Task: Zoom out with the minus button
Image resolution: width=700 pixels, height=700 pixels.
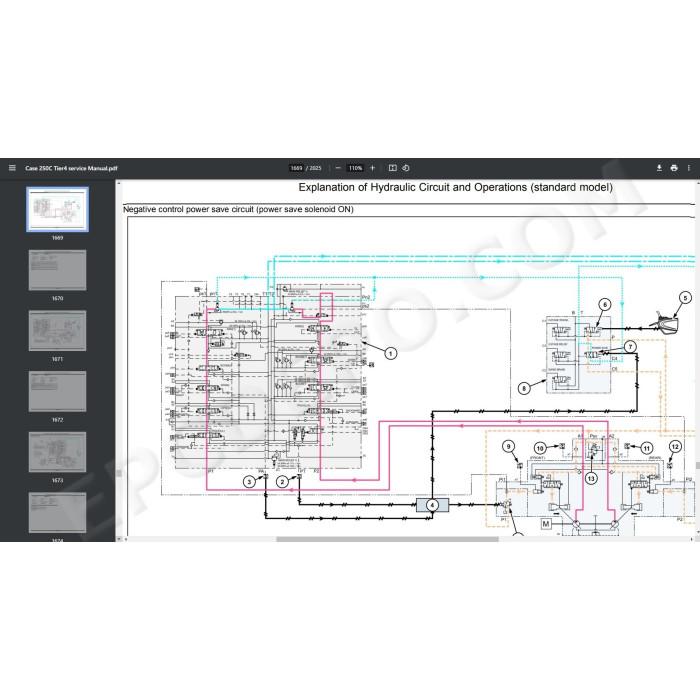Action: click(x=338, y=168)
